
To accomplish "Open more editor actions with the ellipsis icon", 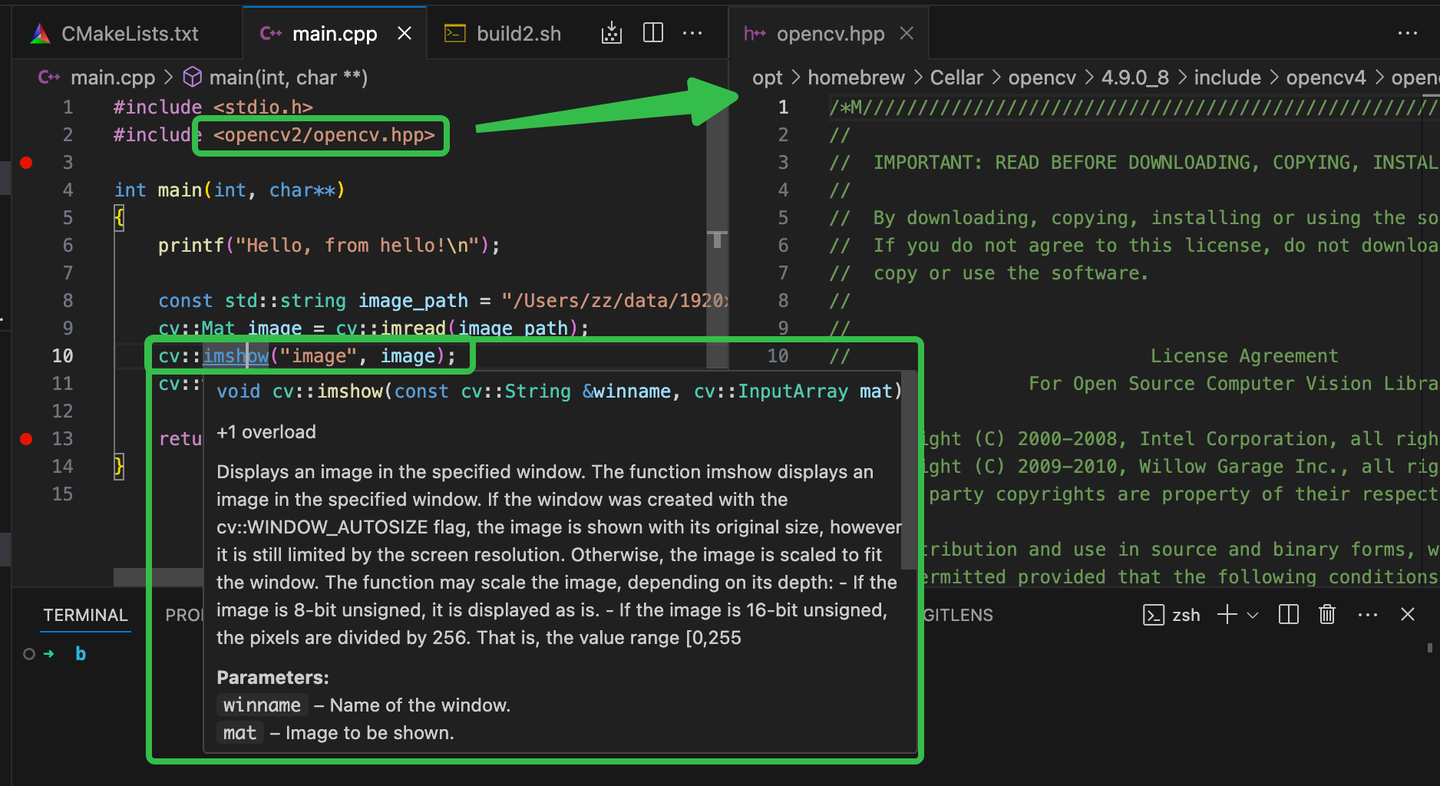I will pos(693,33).
